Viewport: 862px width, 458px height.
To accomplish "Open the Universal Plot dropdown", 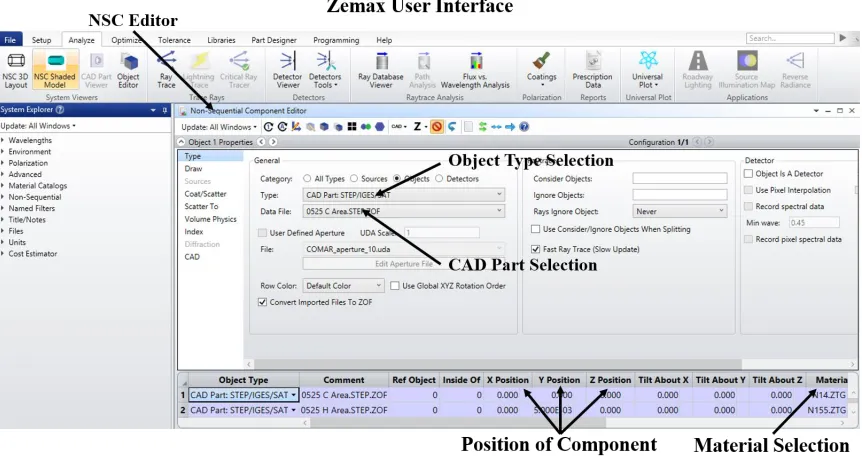I will pos(648,70).
